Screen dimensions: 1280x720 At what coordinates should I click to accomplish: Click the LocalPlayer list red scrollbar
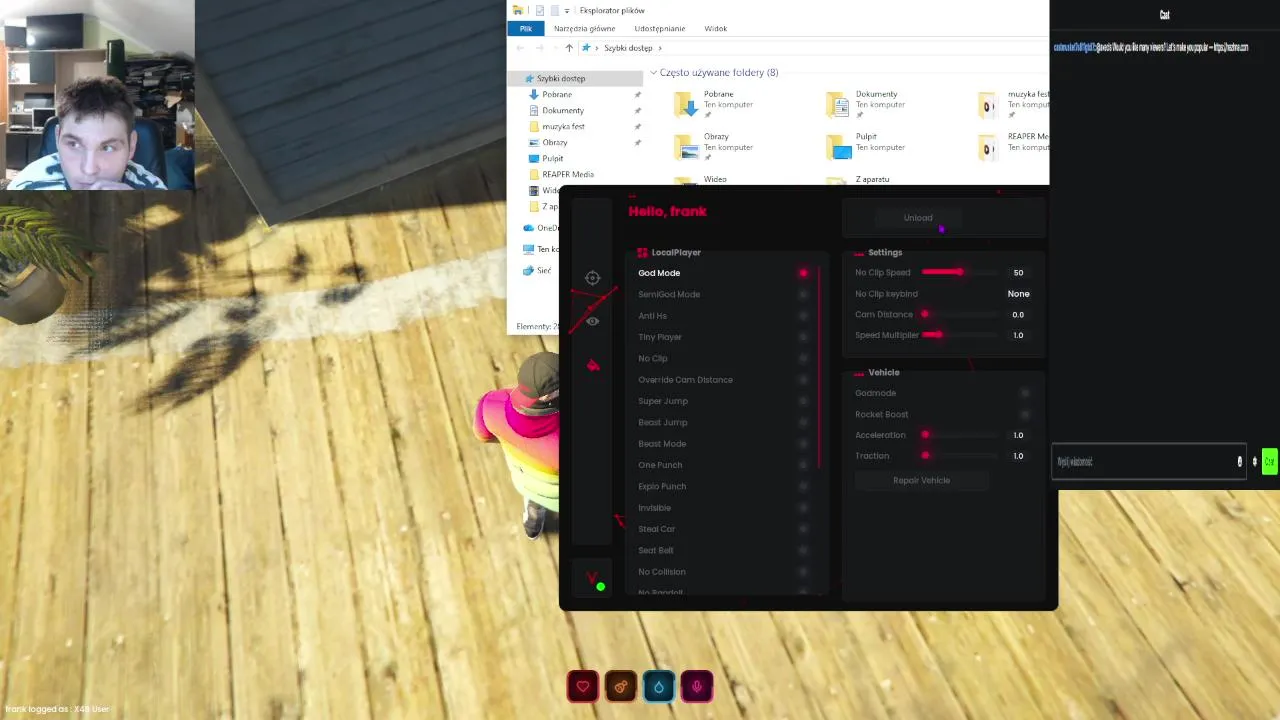[x=819, y=367]
